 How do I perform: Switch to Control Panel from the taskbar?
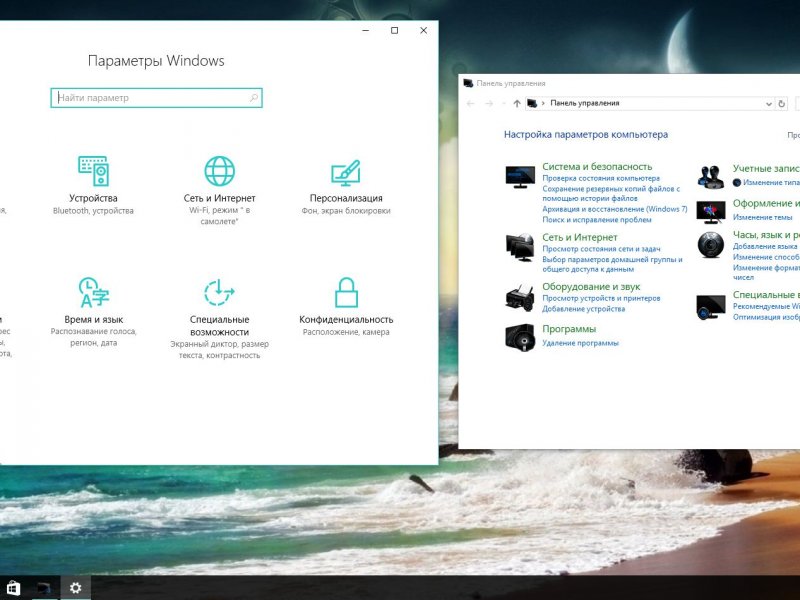45,588
